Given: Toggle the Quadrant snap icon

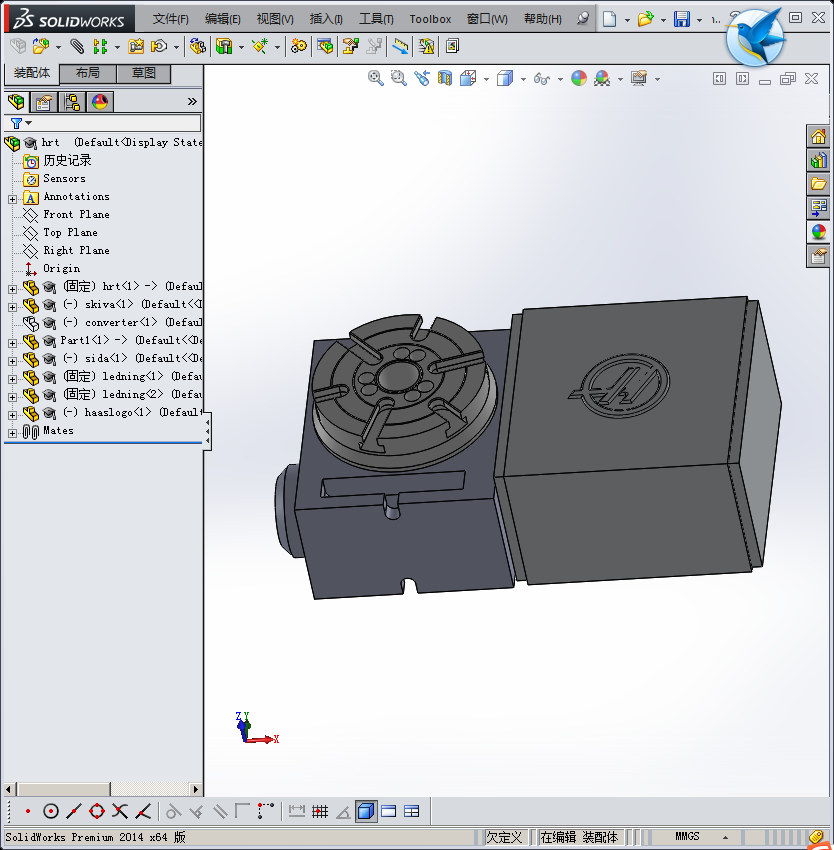Looking at the screenshot, I should coord(97,812).
